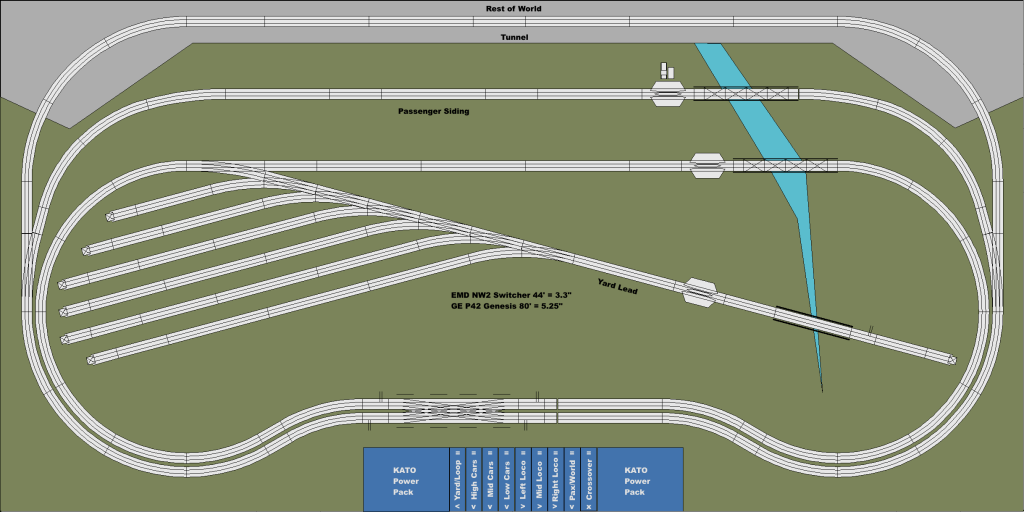
Task: Click the plate girder bridge on Yard Lead
Action: tap(814, 322)
